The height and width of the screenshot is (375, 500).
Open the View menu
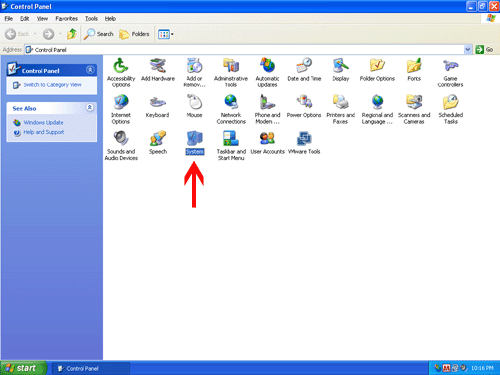point(42,19)
